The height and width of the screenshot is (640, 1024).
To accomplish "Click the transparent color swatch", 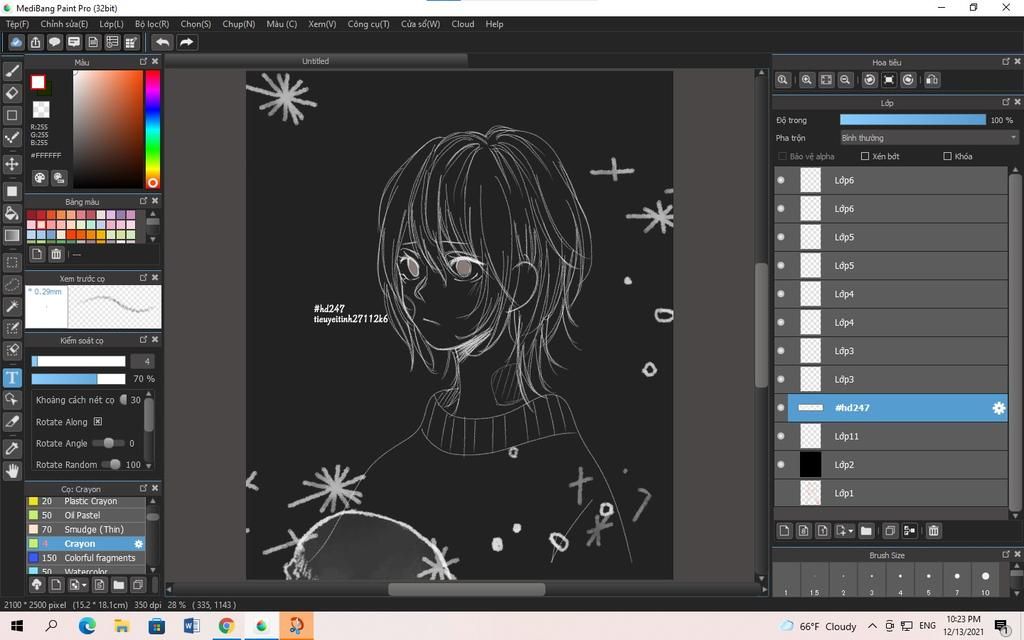I will pyautogui.click(x=41, y=109).
